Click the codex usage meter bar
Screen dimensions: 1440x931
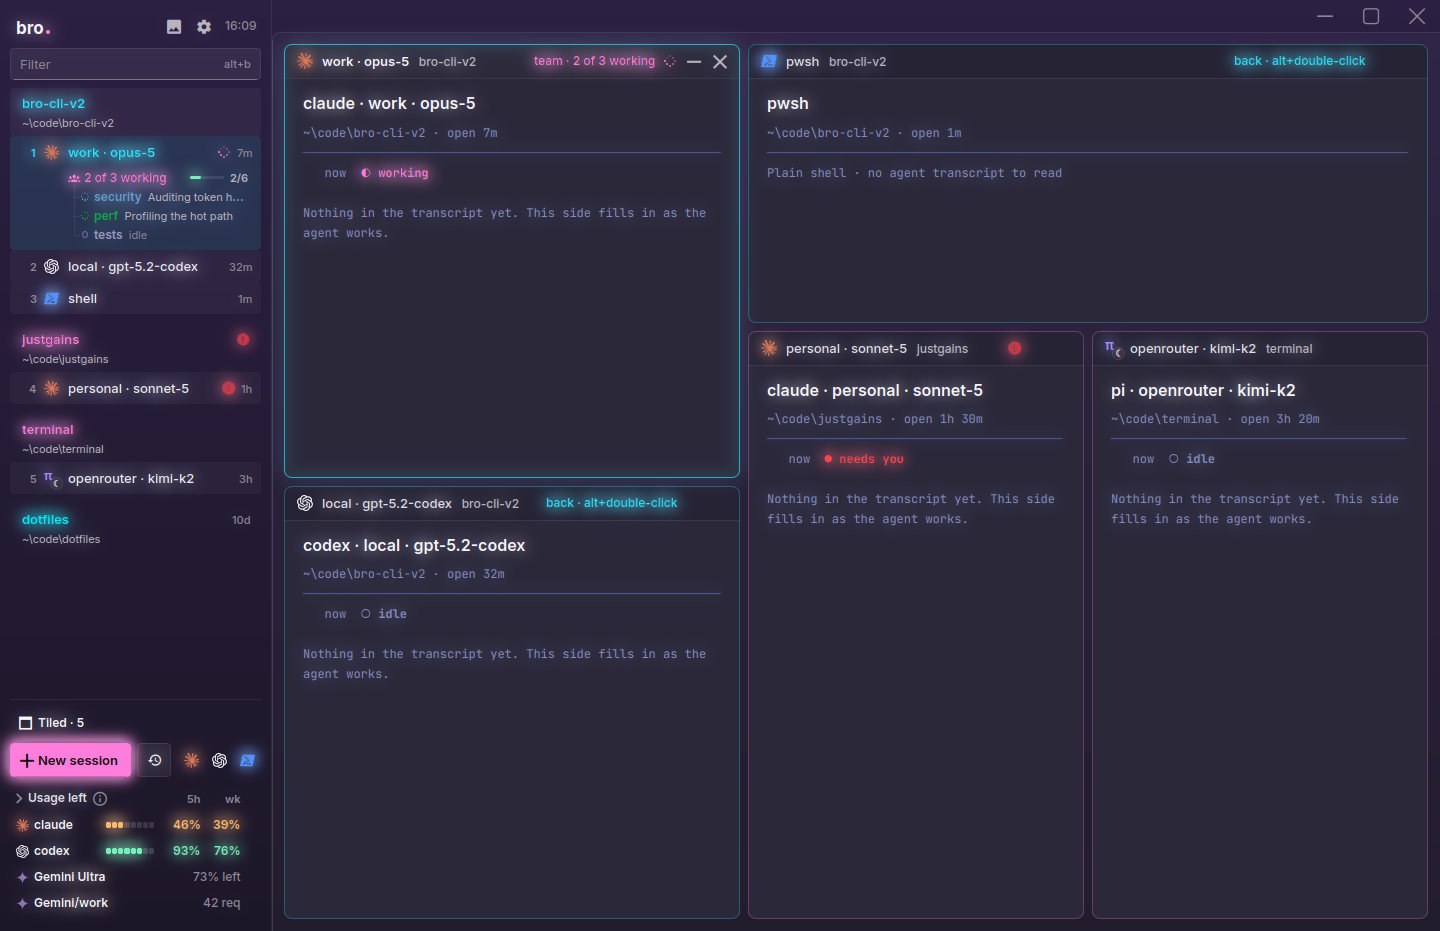pyautogui.click(x=130, y=851)
